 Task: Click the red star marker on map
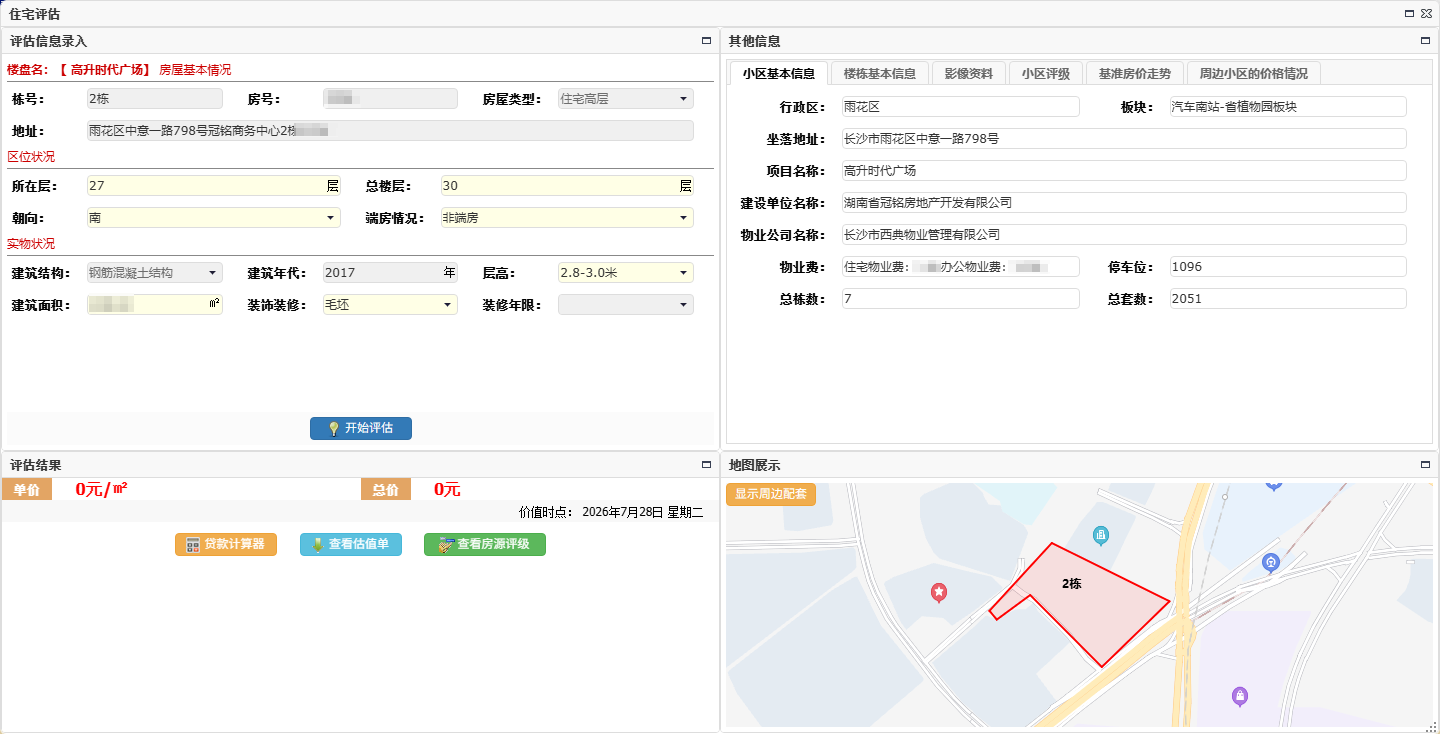point(939,593)
